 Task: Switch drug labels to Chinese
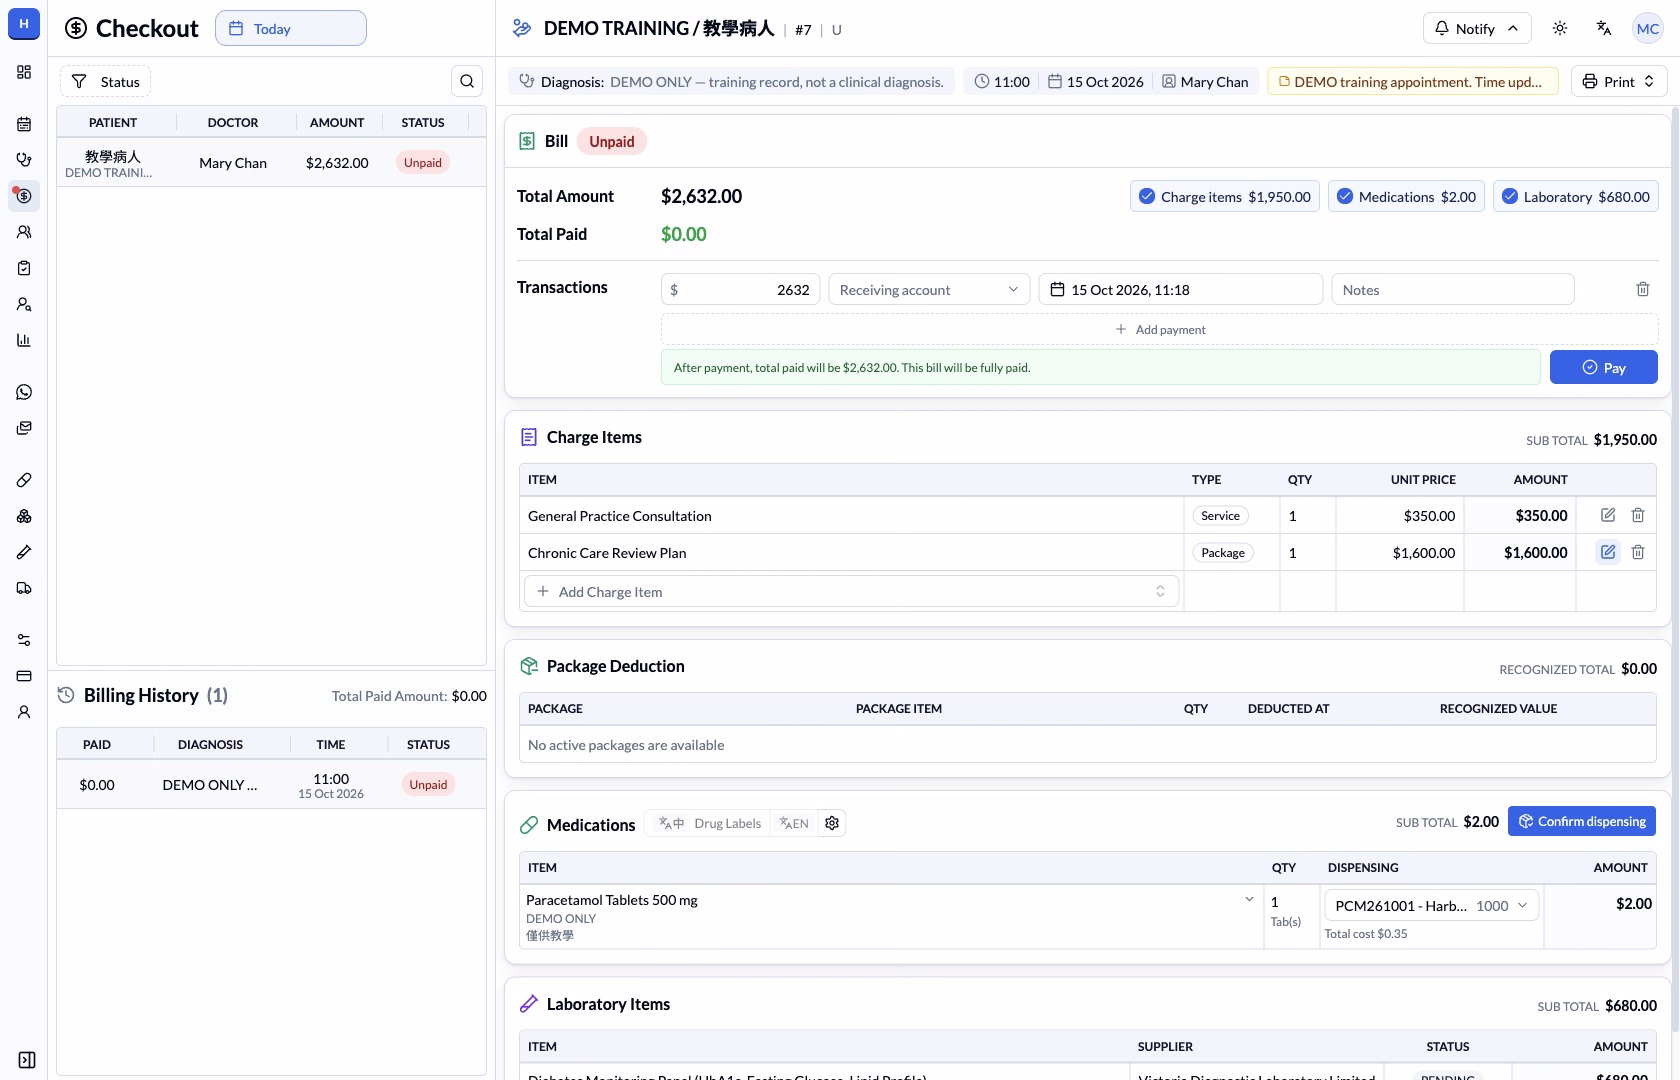[x=671, y=823]
